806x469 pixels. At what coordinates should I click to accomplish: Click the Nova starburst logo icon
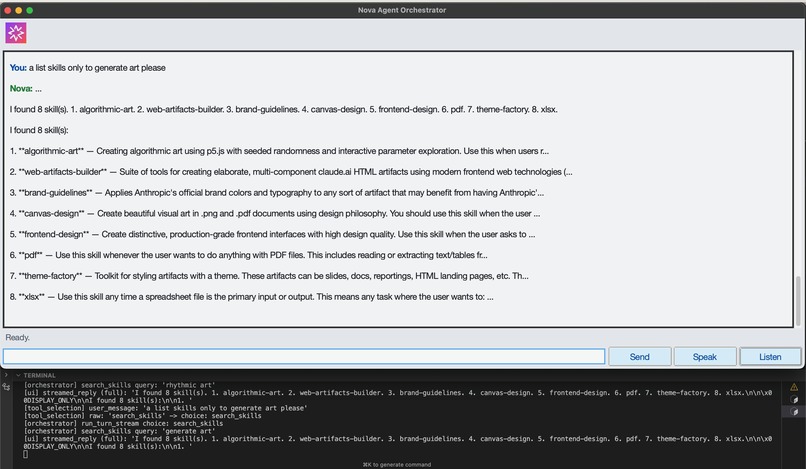[x=16, y=33]
